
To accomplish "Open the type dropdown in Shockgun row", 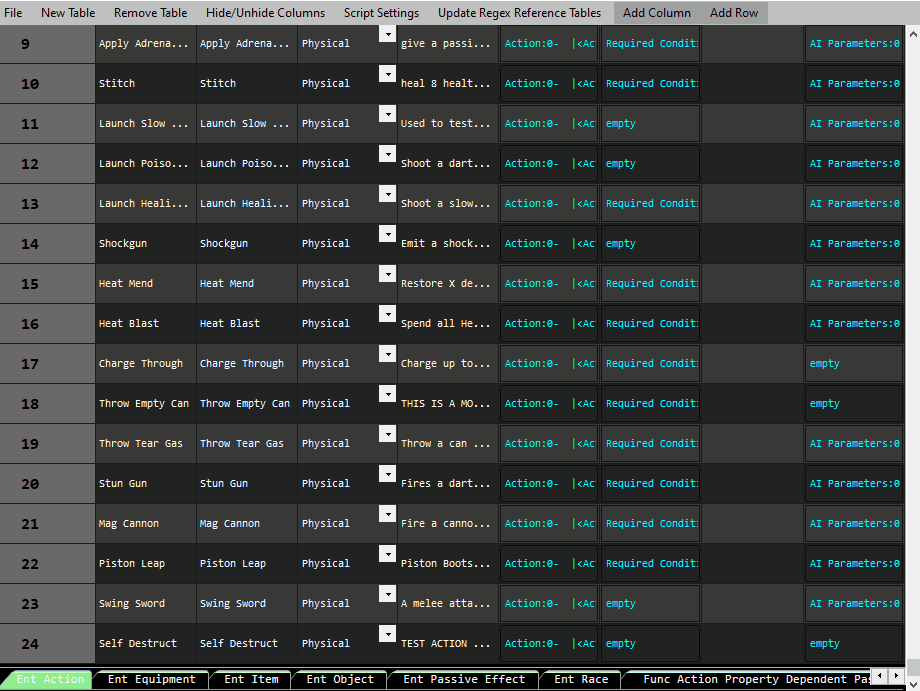I will (387, 234).
